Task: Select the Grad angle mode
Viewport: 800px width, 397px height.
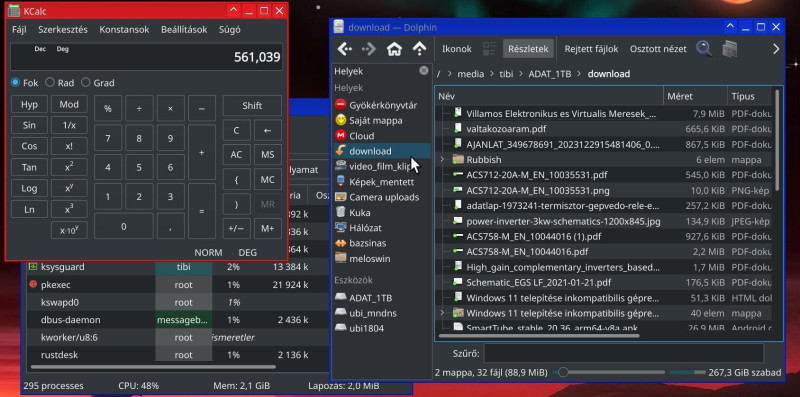Action: (97, 83)
